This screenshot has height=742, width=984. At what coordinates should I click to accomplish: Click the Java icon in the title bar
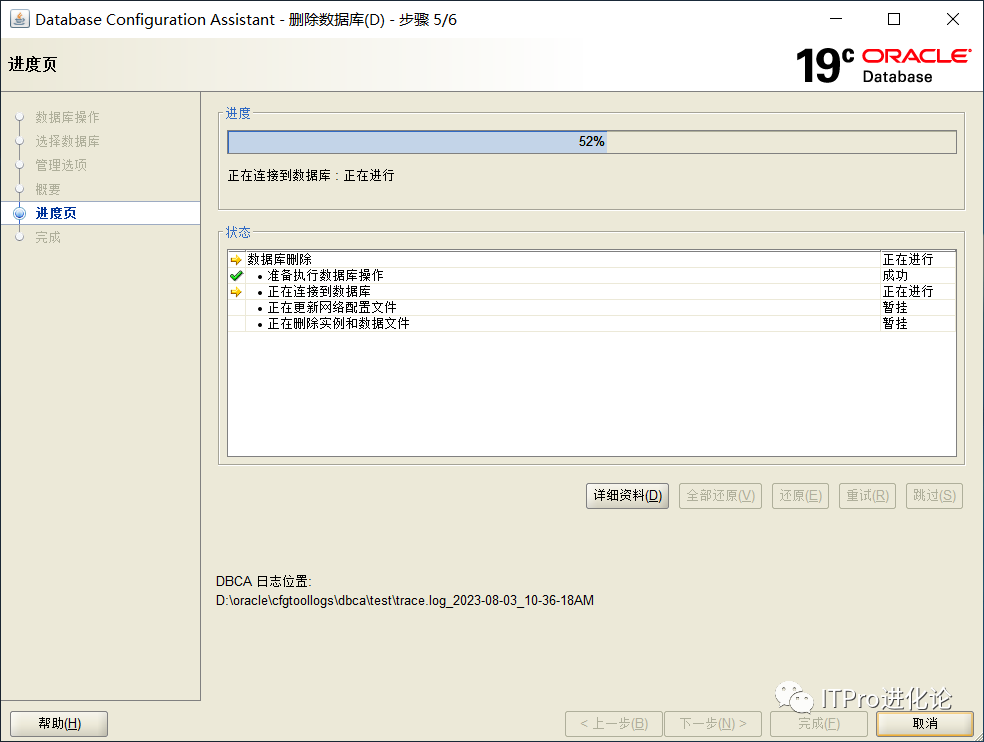click(19, 19)
